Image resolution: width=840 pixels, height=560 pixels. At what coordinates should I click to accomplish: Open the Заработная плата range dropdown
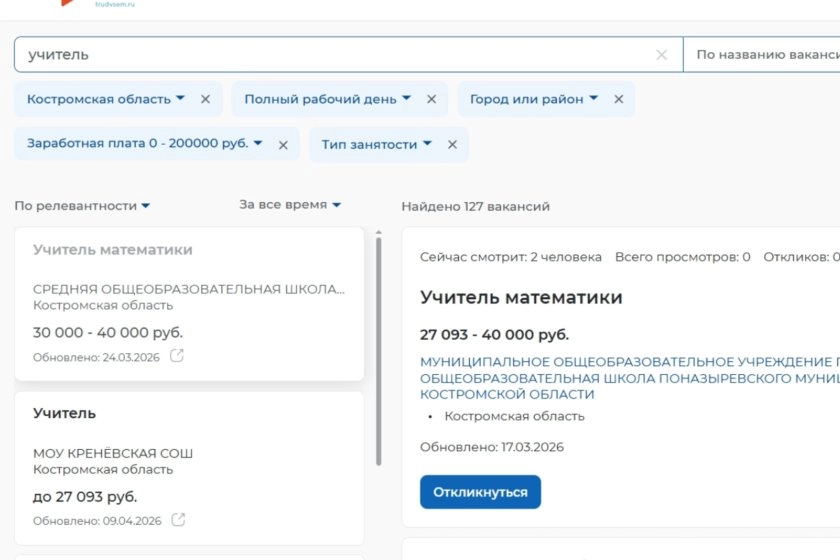258,144
